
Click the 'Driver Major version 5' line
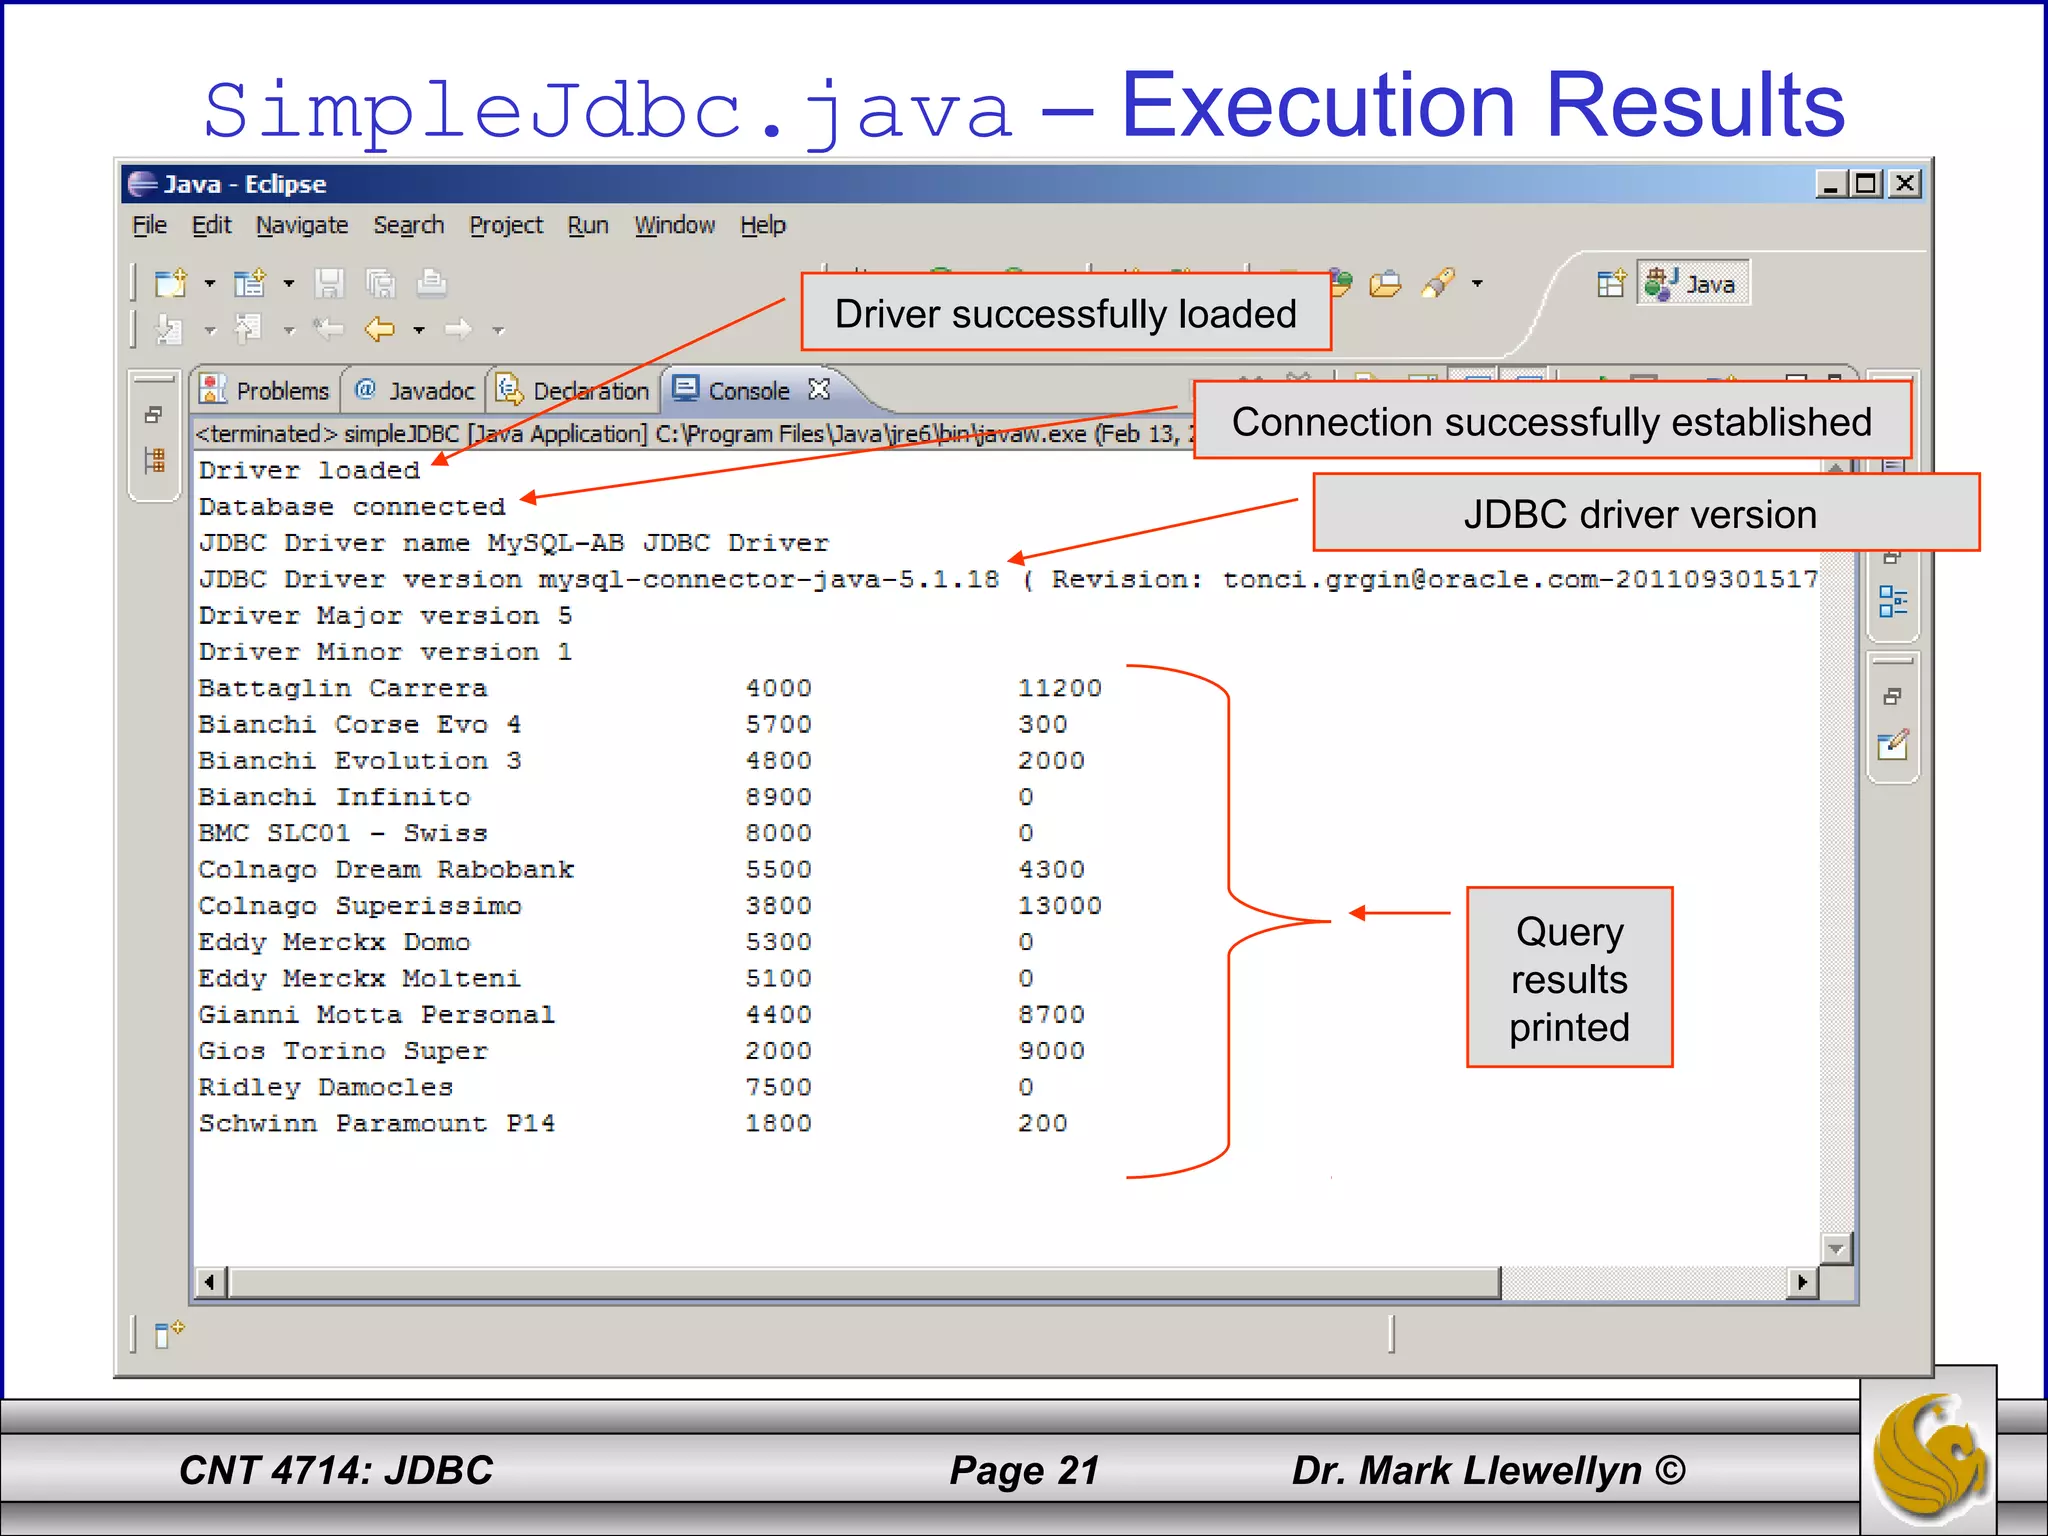coord(385,615)
